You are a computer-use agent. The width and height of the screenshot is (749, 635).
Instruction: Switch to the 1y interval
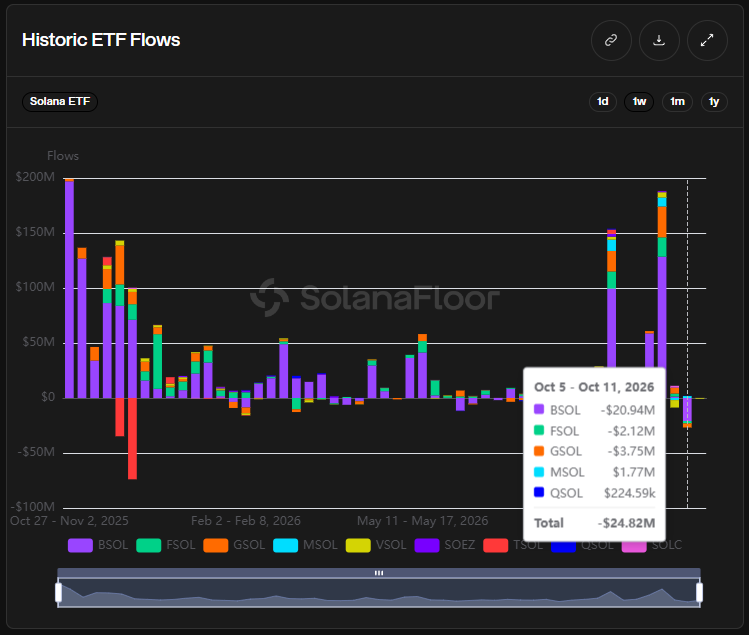pyautogui.click(x=714, y=102)
